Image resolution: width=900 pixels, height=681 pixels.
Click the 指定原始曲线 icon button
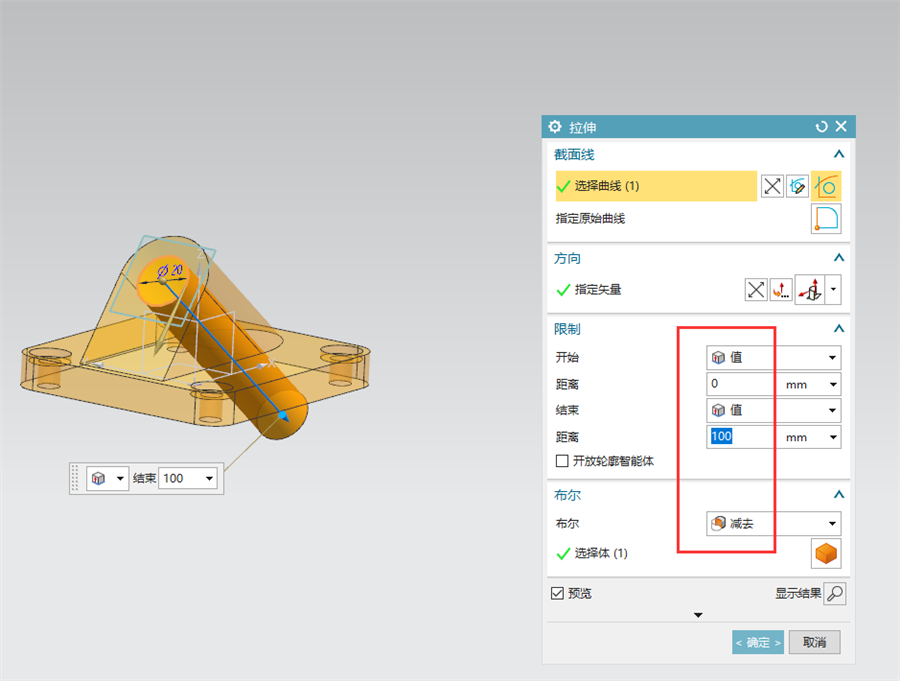tap(826, 218)
